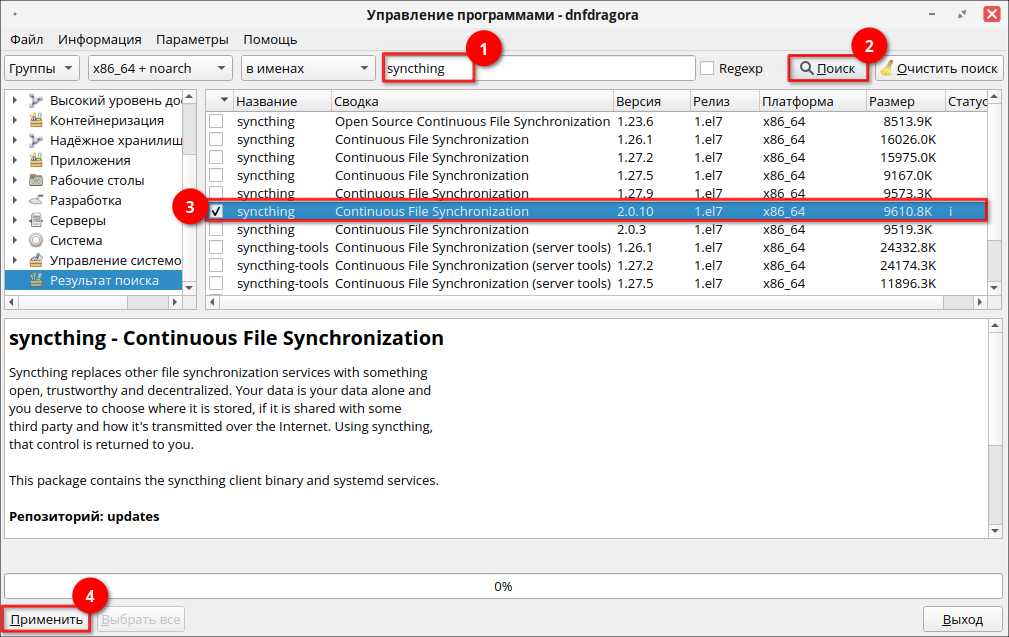Image resolution: width=1009 pixels, height=637 pixels.
Task: Uncheck syncthing version 2.0.10 package
Action: pyautogui.click(x=216, y=211)
